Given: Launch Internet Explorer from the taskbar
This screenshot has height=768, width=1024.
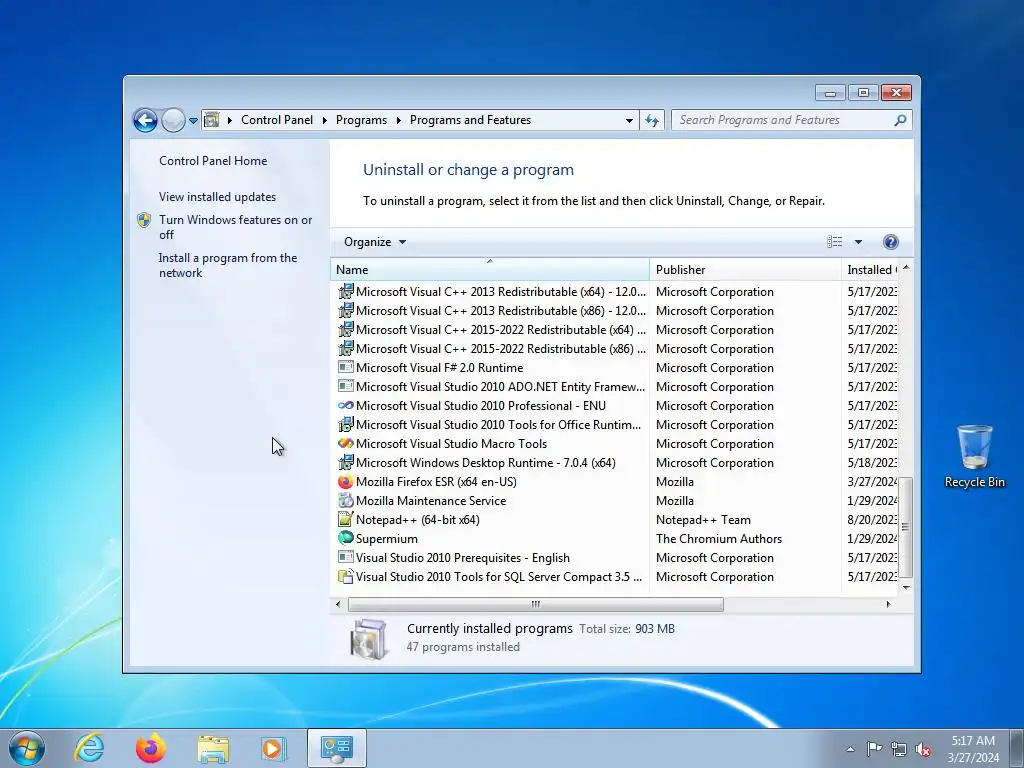Looking at the screenshot, I should click(89, 748).
